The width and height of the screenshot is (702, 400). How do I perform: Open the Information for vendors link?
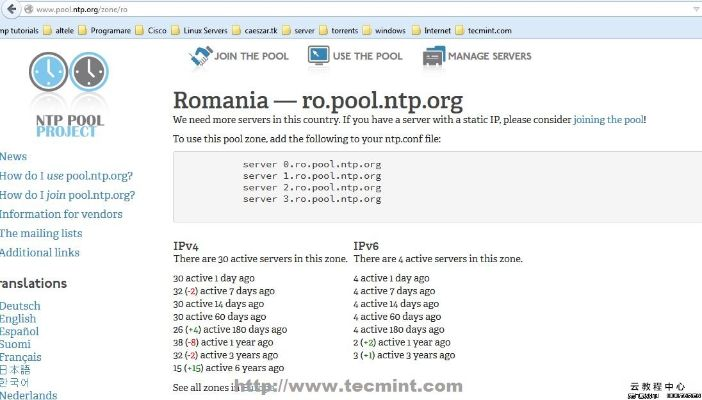(x=61, y=214)
